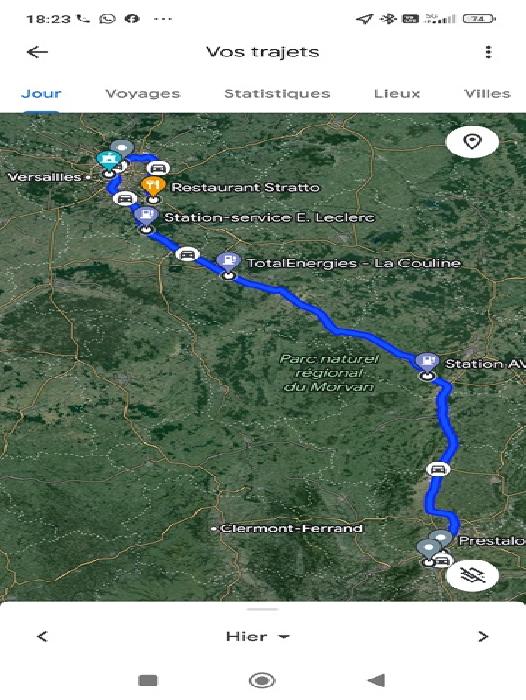This screenshot has height=700, width=526.
Task: Tap the Station-service E. Leclerc fuel pin
Action: click(x=146, y=217)
